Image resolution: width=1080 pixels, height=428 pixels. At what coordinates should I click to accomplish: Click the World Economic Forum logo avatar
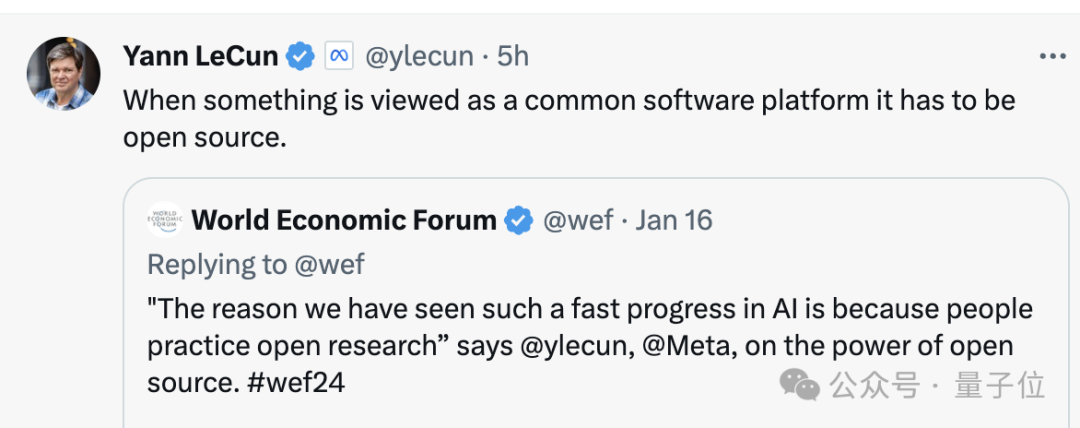(x=165, y=219)
